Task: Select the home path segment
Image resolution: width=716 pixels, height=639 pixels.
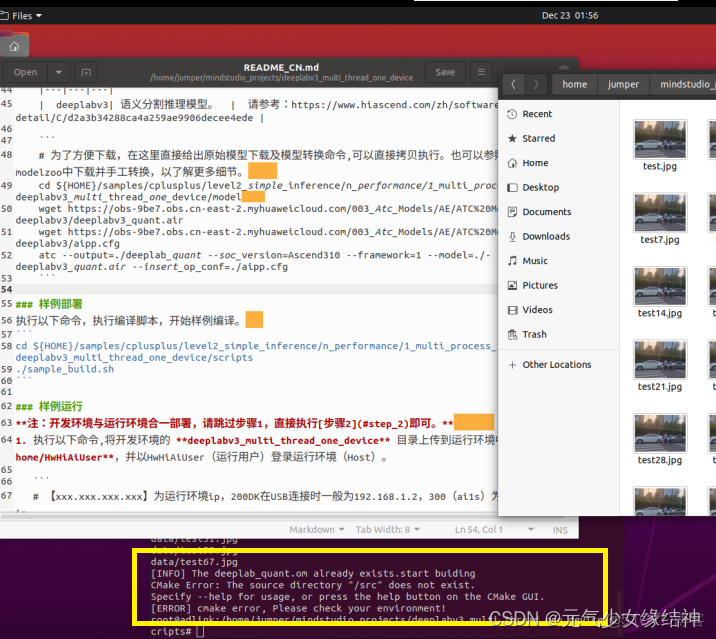Action: click(x=574, y=84)
